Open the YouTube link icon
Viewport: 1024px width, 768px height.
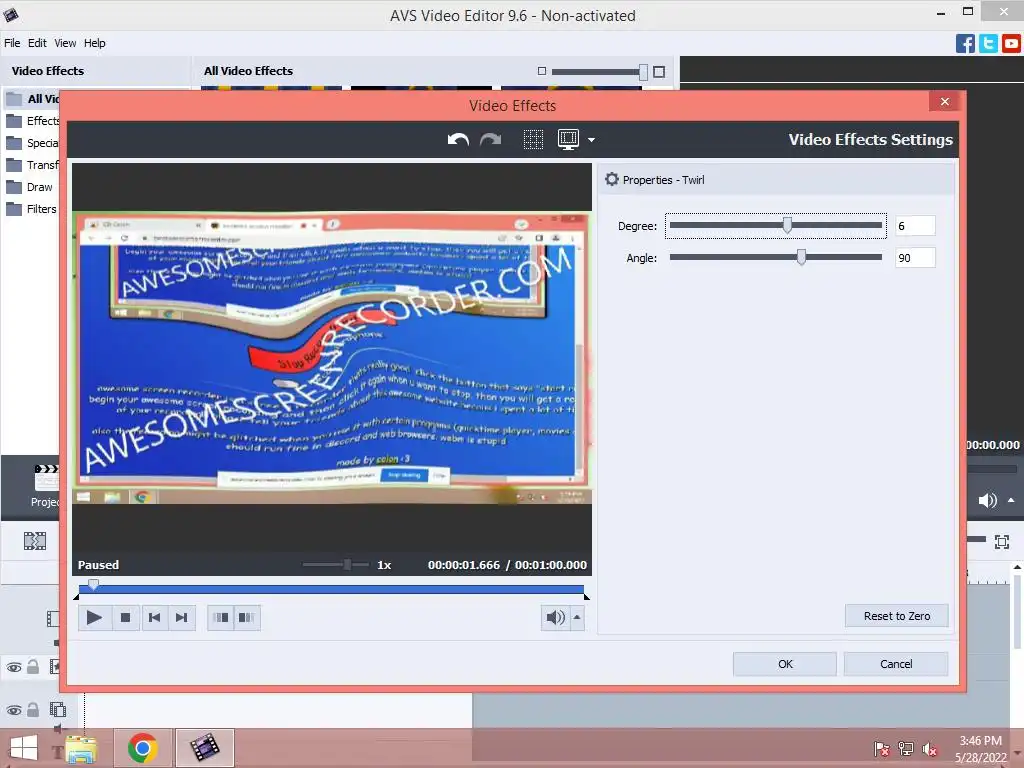coord(1011,44)
